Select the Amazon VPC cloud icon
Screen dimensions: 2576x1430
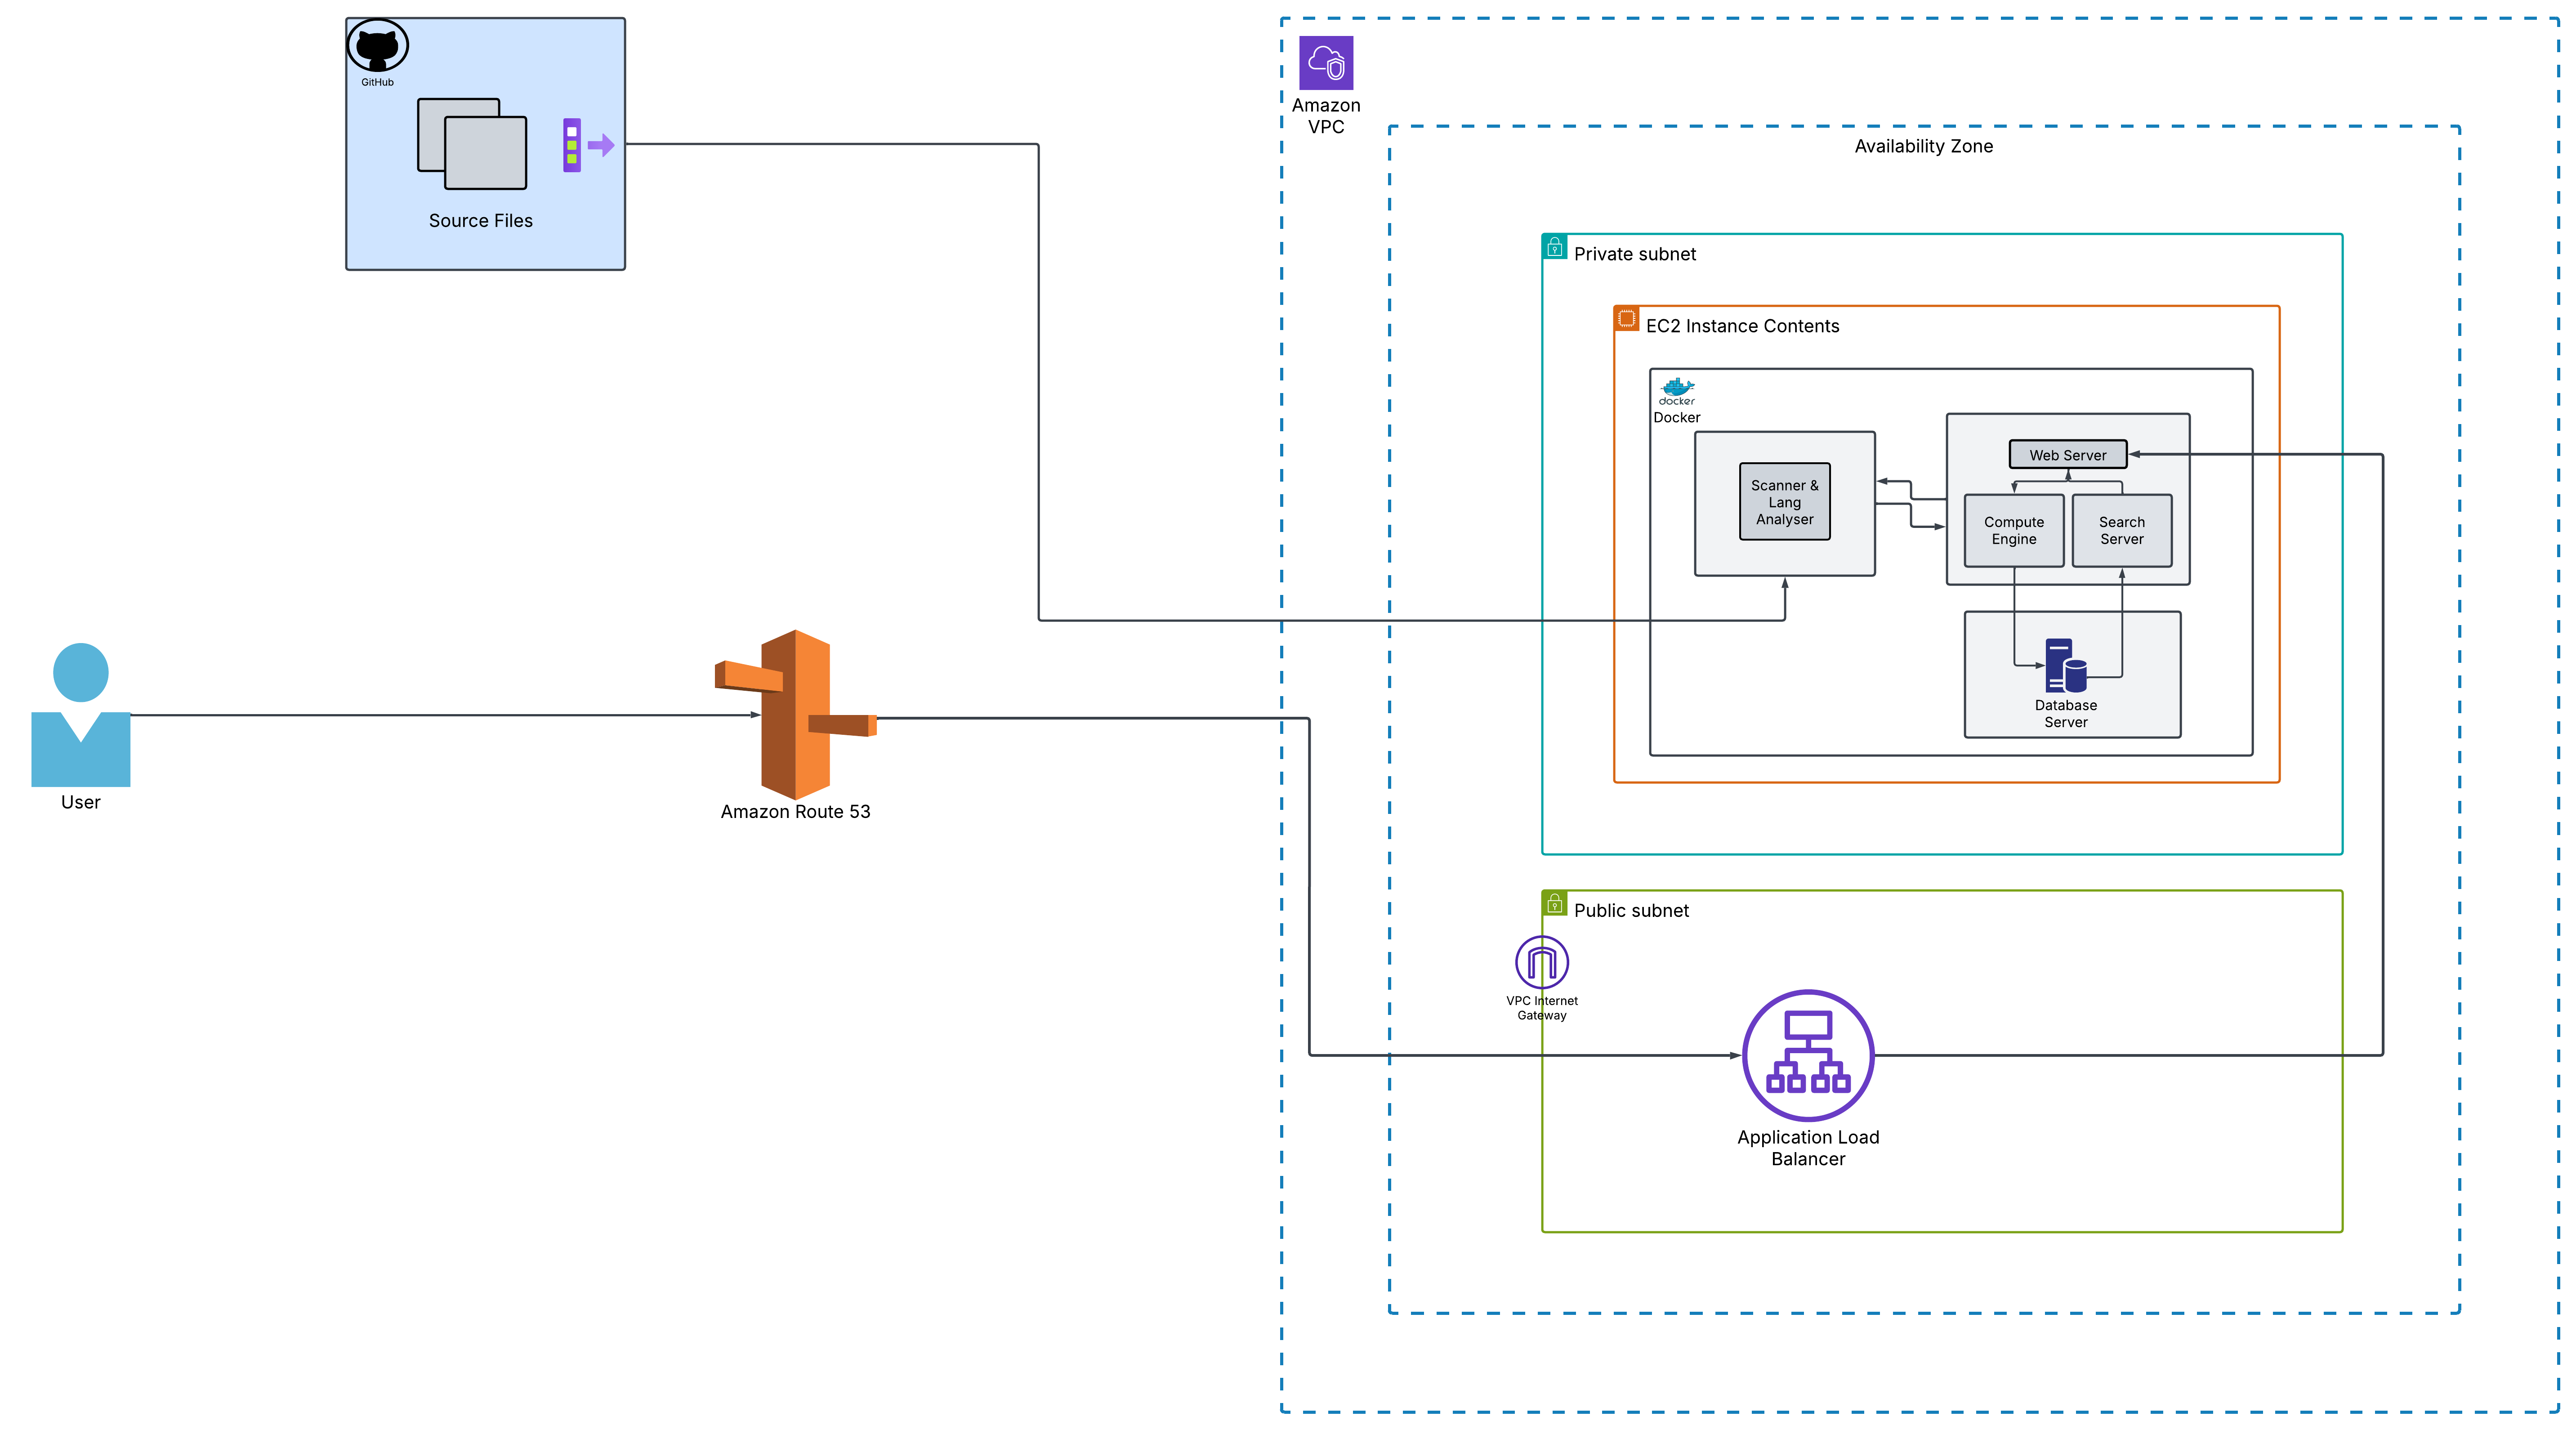tap(1325, 63)
